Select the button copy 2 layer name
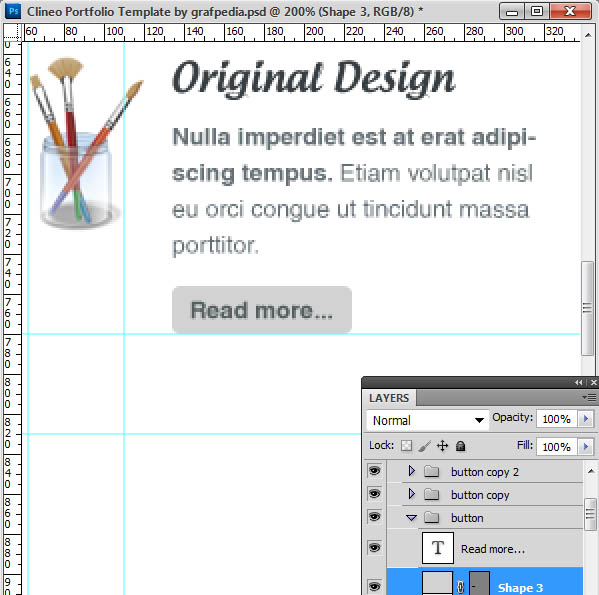This screenshot has height=595, width=599. (485, 472)
